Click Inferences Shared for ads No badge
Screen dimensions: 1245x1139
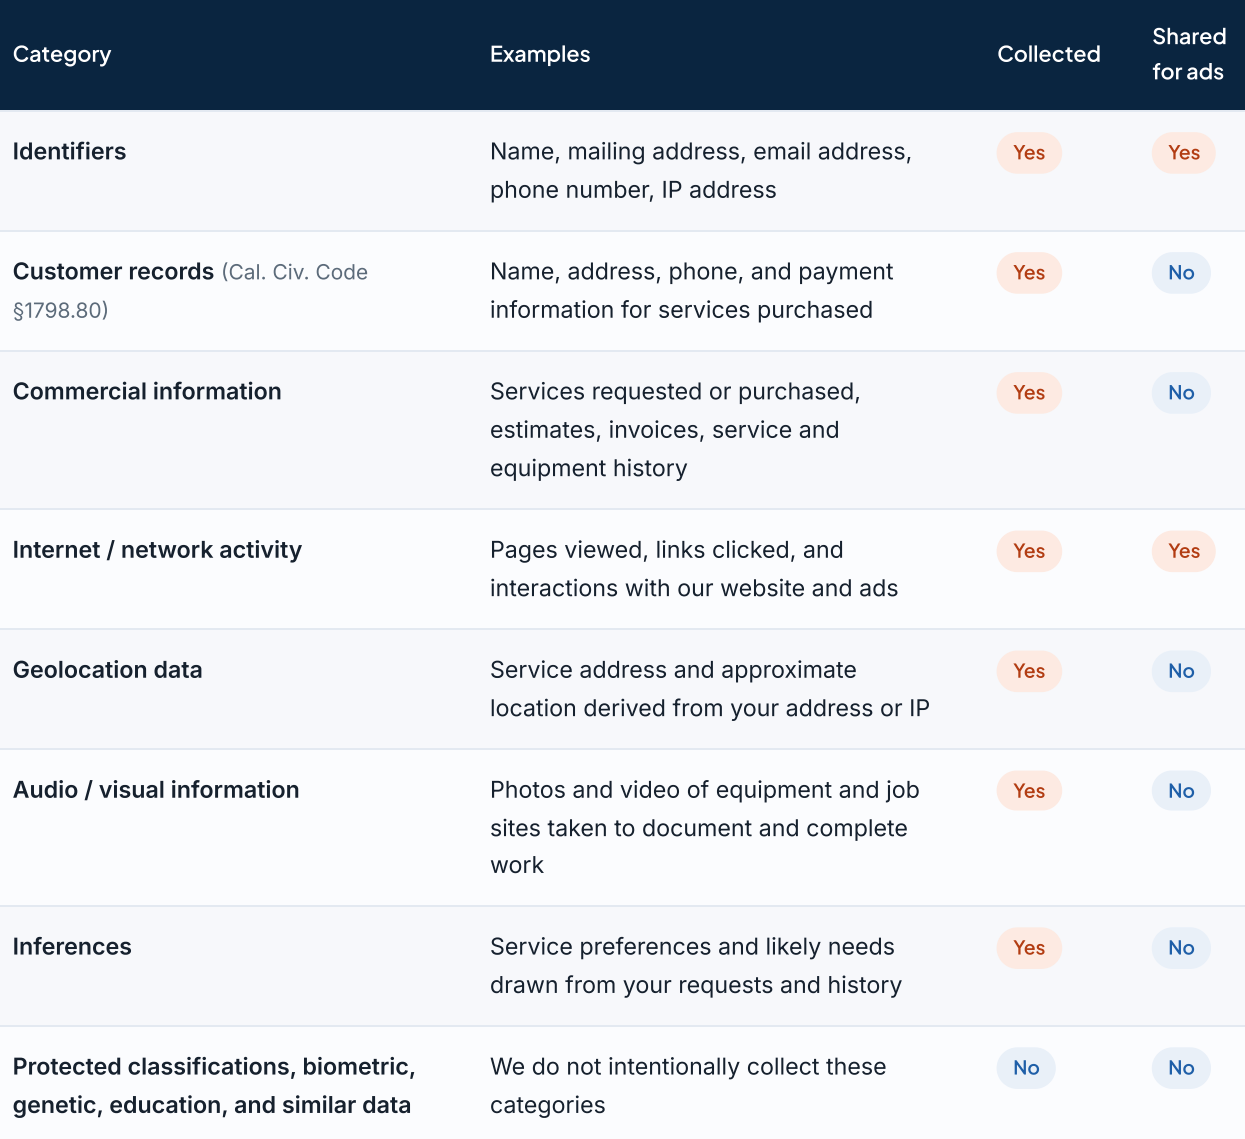[x=1181, y=948]
